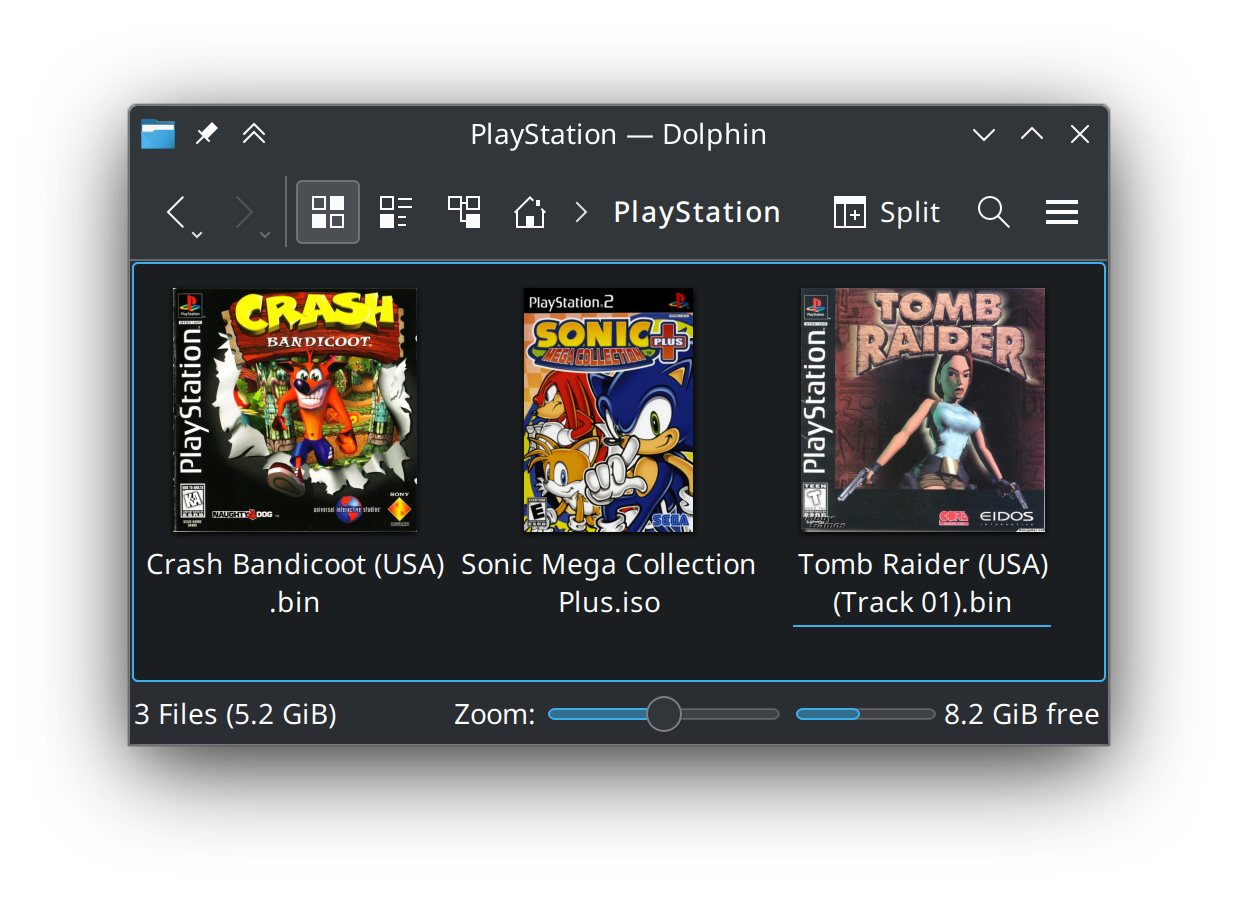This screenshot has width=1238, height=898.
Task: Click the Split view button
Action: point(886,212)
